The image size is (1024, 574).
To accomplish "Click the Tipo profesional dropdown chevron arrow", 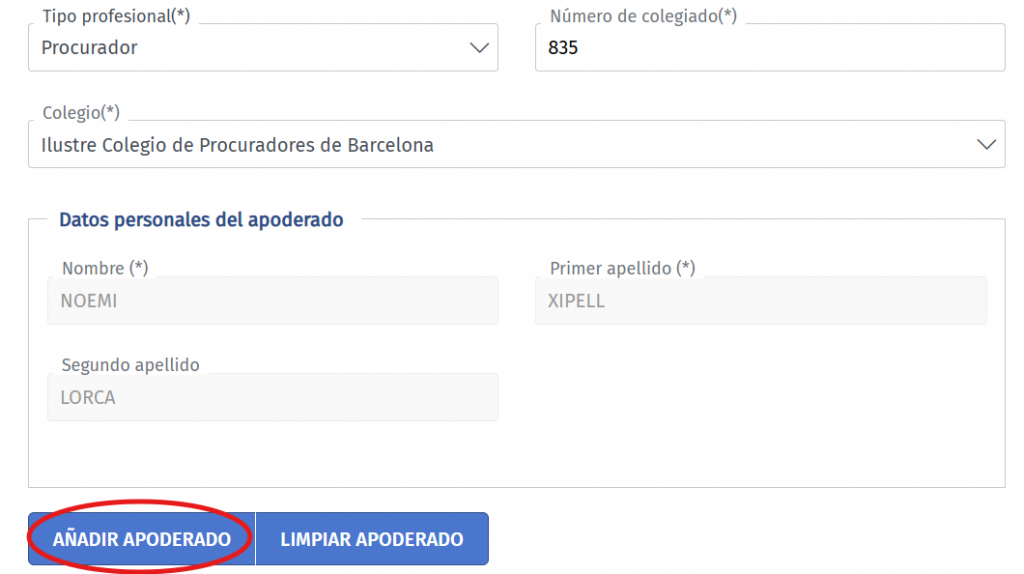I will tap(479, 48).
